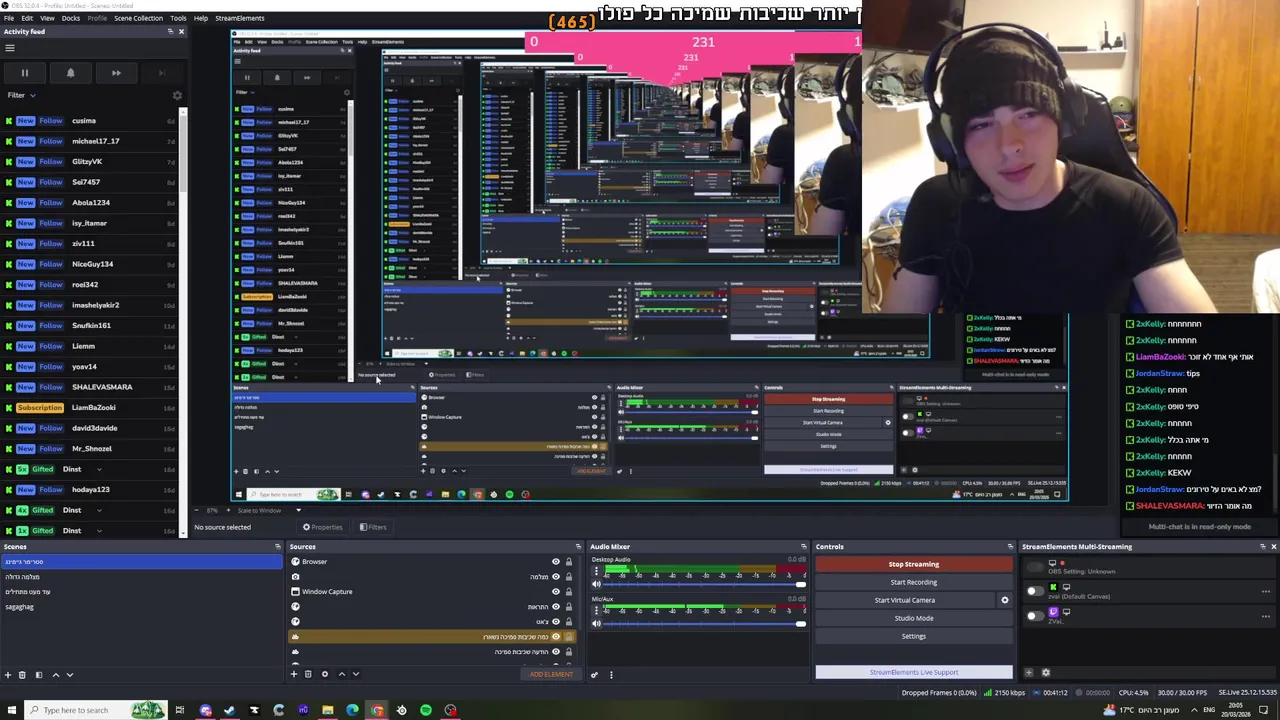The width and height of the screenshot is (1280, 720).
Task: Lock the Browser source
Action: (x=569, y=562)
